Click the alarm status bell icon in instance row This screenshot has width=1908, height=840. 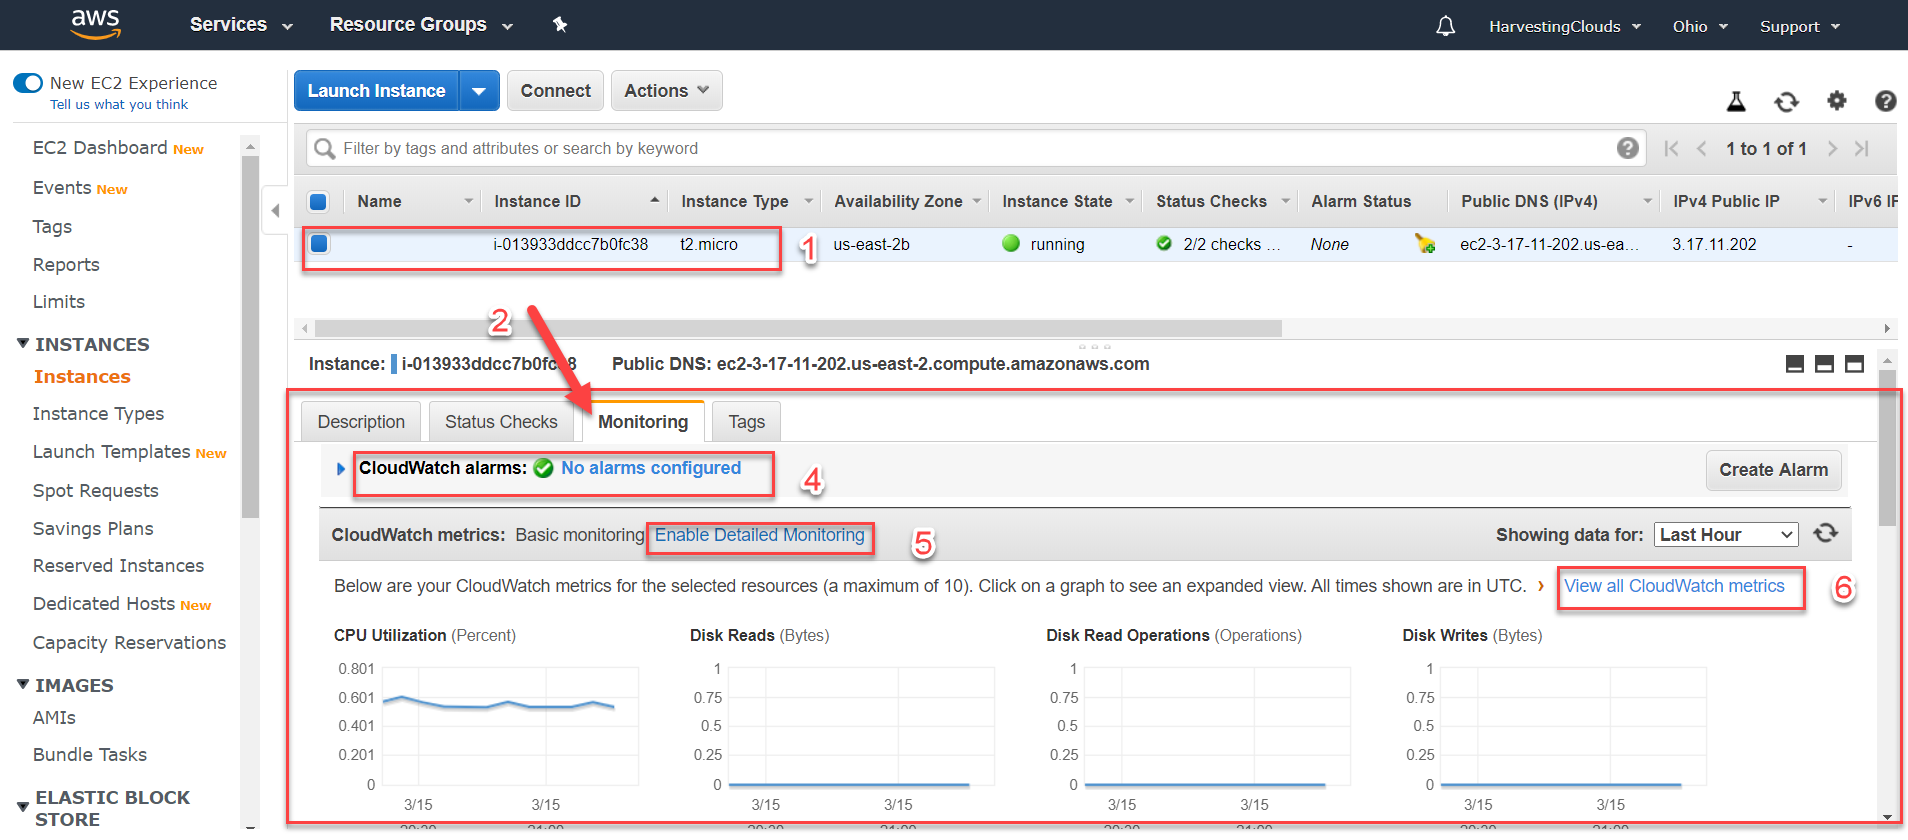point(1425,244)
